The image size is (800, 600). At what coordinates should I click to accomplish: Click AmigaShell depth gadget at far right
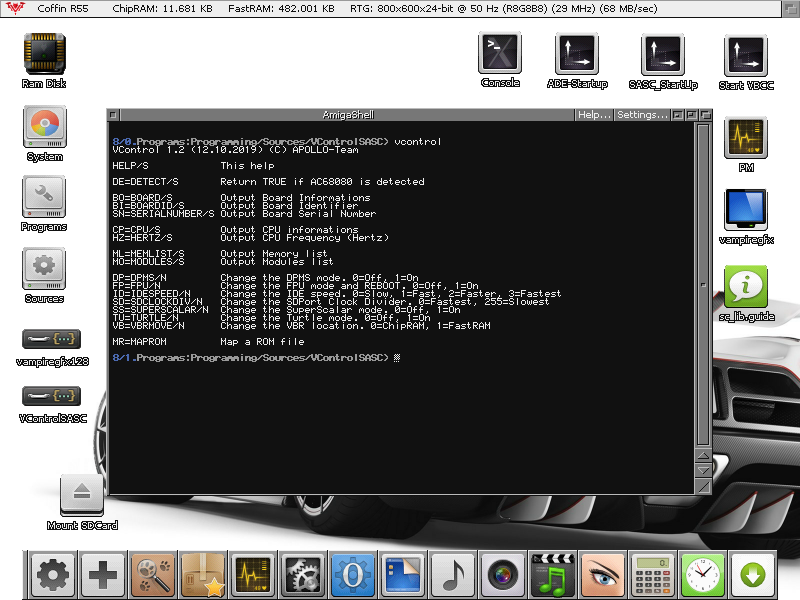(x=706, y=115)
